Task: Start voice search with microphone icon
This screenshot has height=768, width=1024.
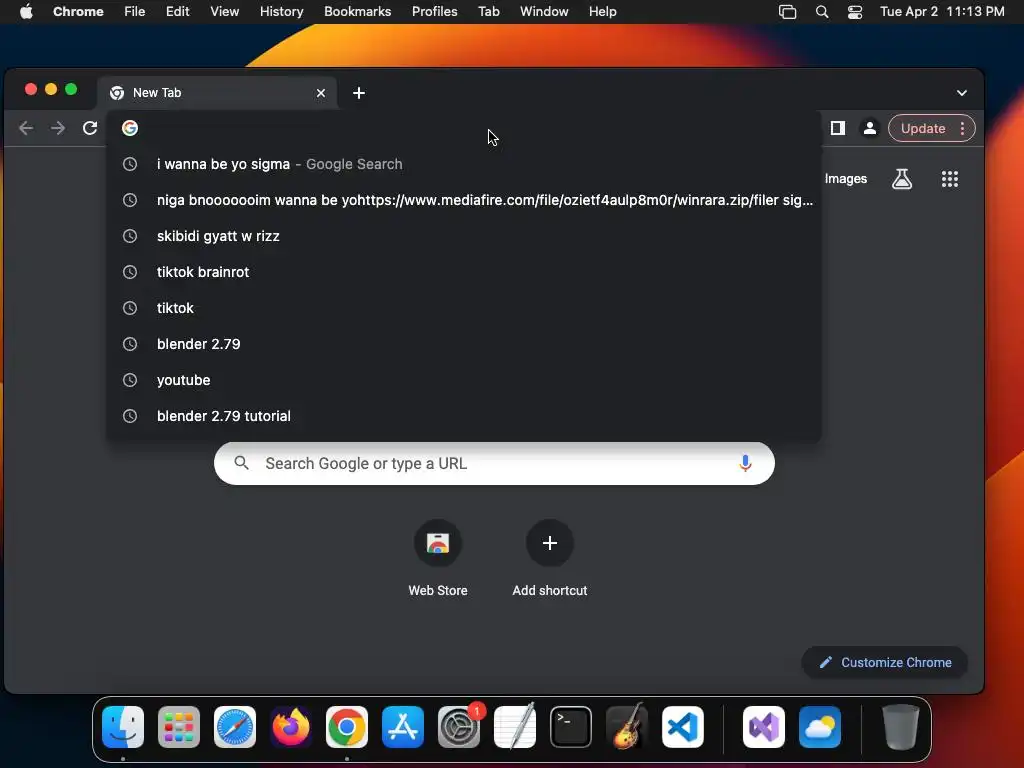Action: [745, 463]
